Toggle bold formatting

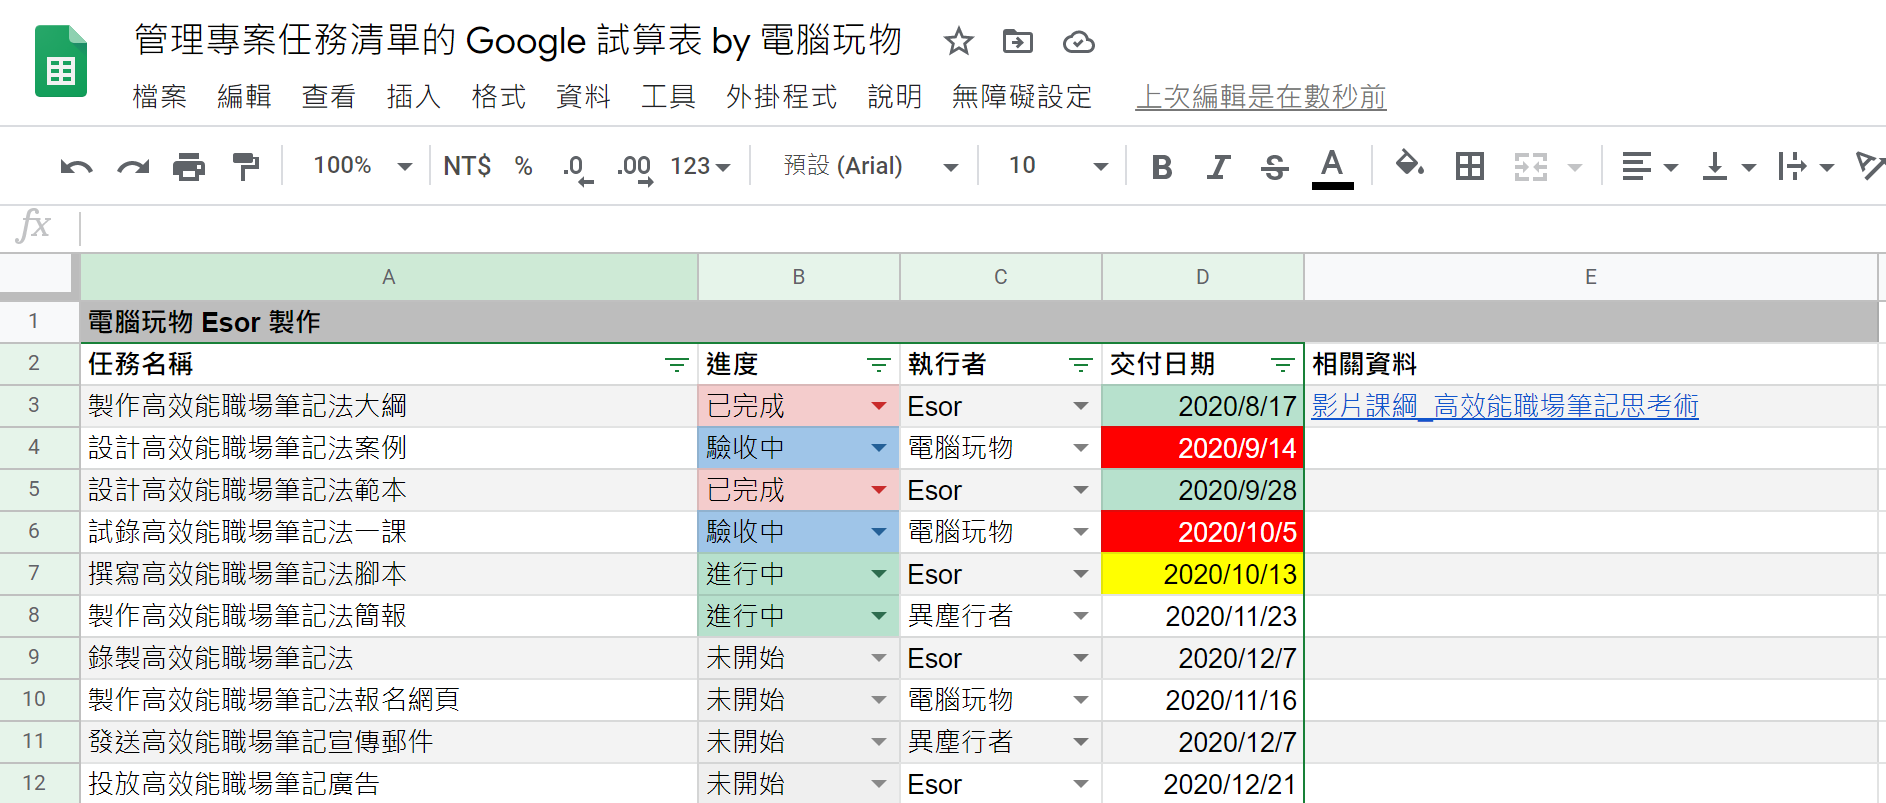(x=1161, y=167)
